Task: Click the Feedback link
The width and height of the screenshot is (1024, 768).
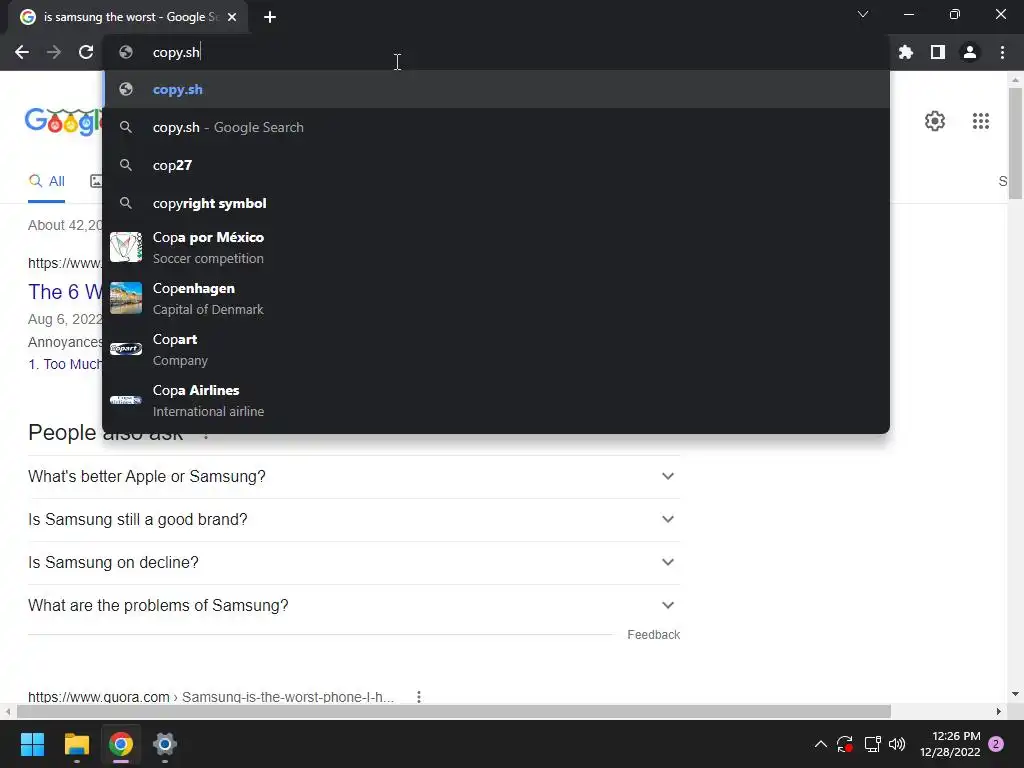Action: (653, 635)
